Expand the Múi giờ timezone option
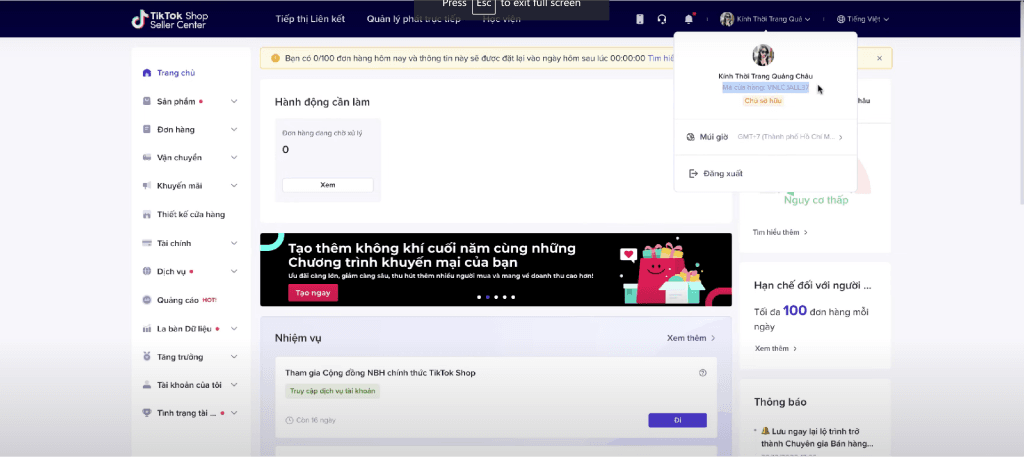Screen dimensions: 1024x457 point(841,137)
